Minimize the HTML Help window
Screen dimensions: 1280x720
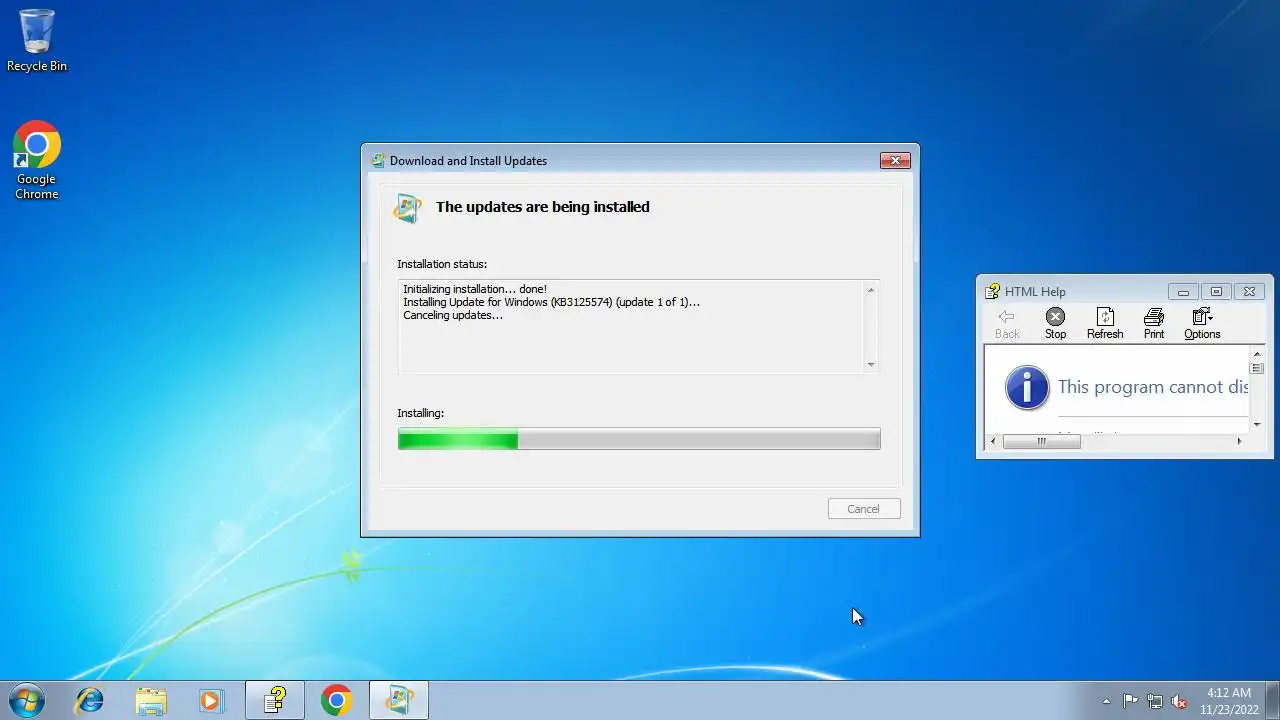pos(1183,292)
